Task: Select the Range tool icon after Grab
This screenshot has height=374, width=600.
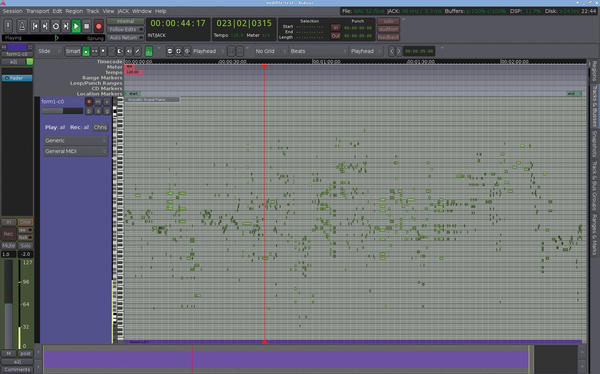Action: (95, 51)
